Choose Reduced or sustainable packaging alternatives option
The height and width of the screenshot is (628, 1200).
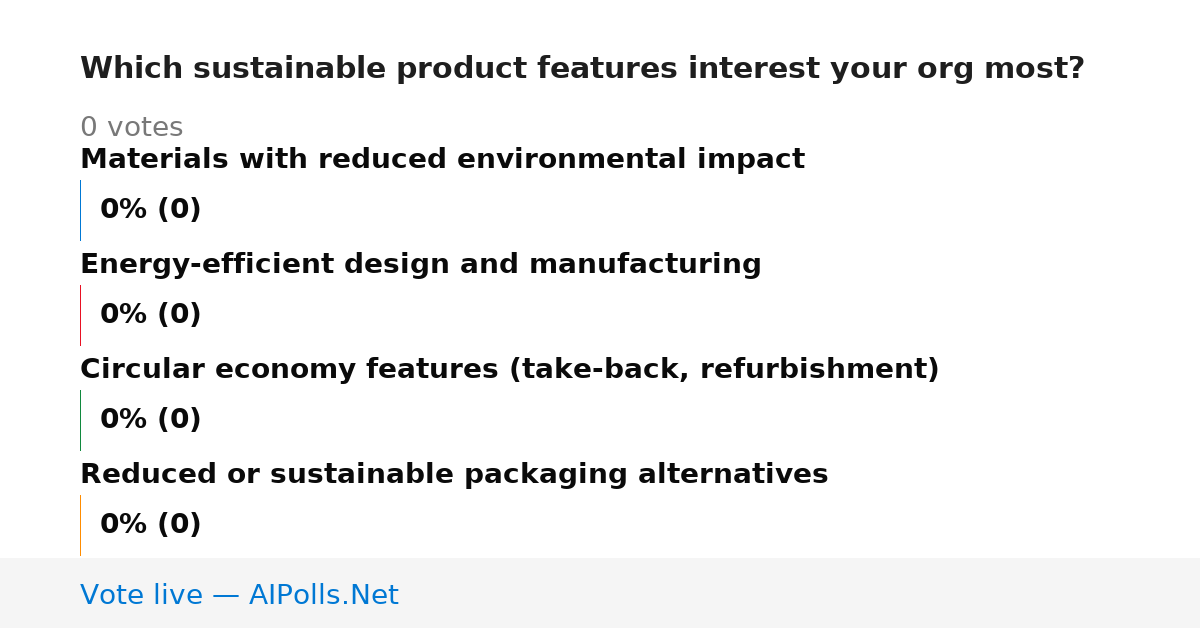tap(454, 474)
